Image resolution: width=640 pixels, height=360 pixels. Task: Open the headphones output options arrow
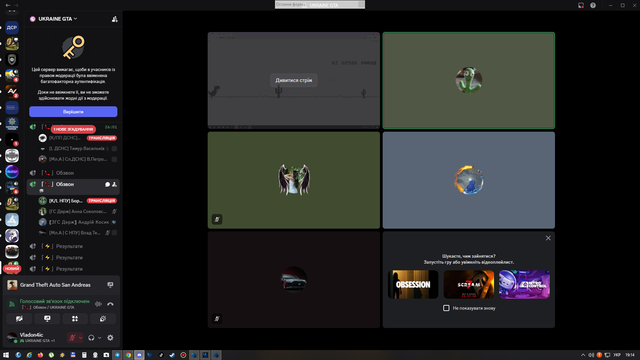99,338
